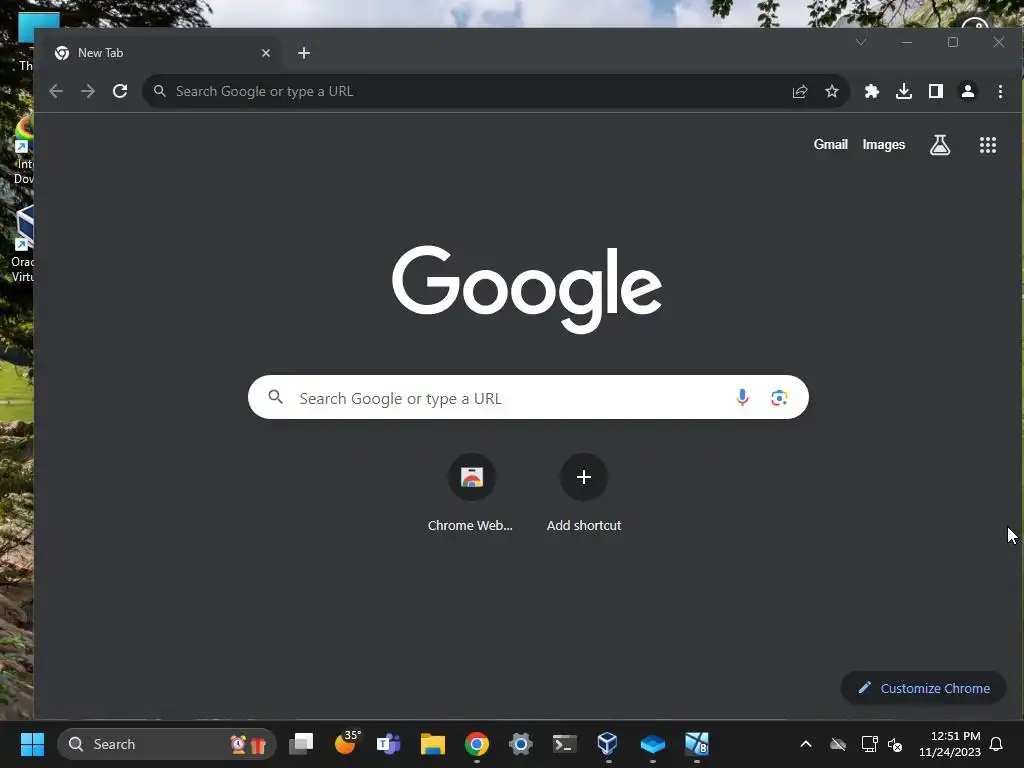This screenshot has height=768, width=1024.
Task: Open a new tab with the plus button
Action: click(x=304, y=53)
